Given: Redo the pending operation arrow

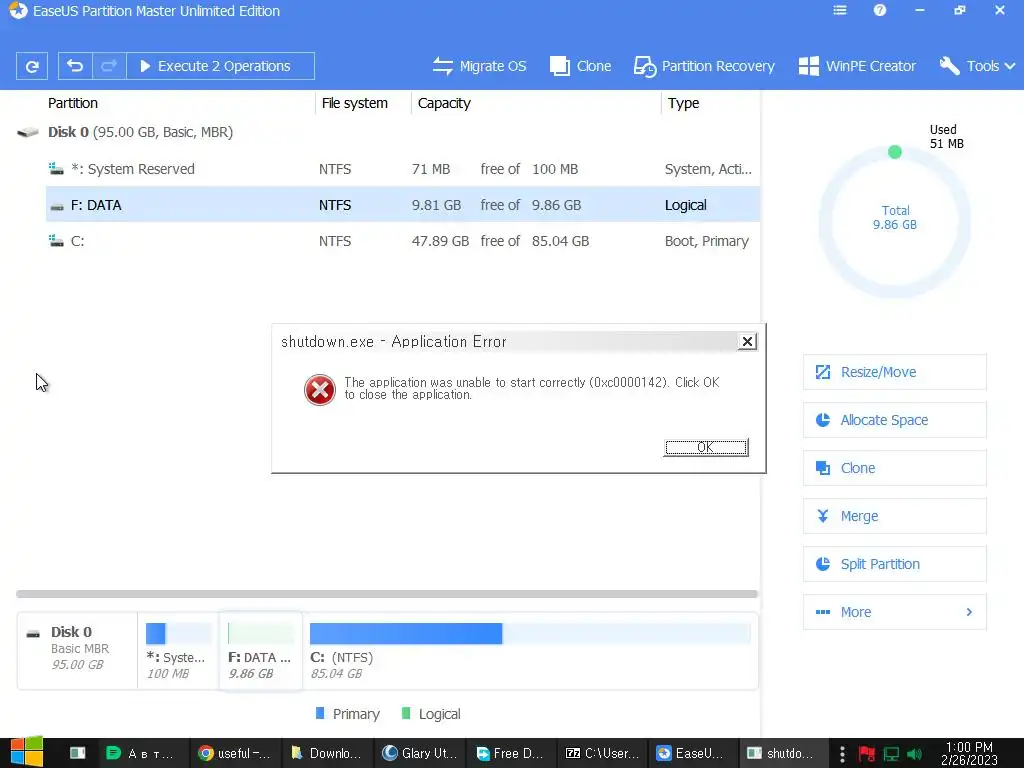Looking at the screenshot, I should (x=109, y=66).
